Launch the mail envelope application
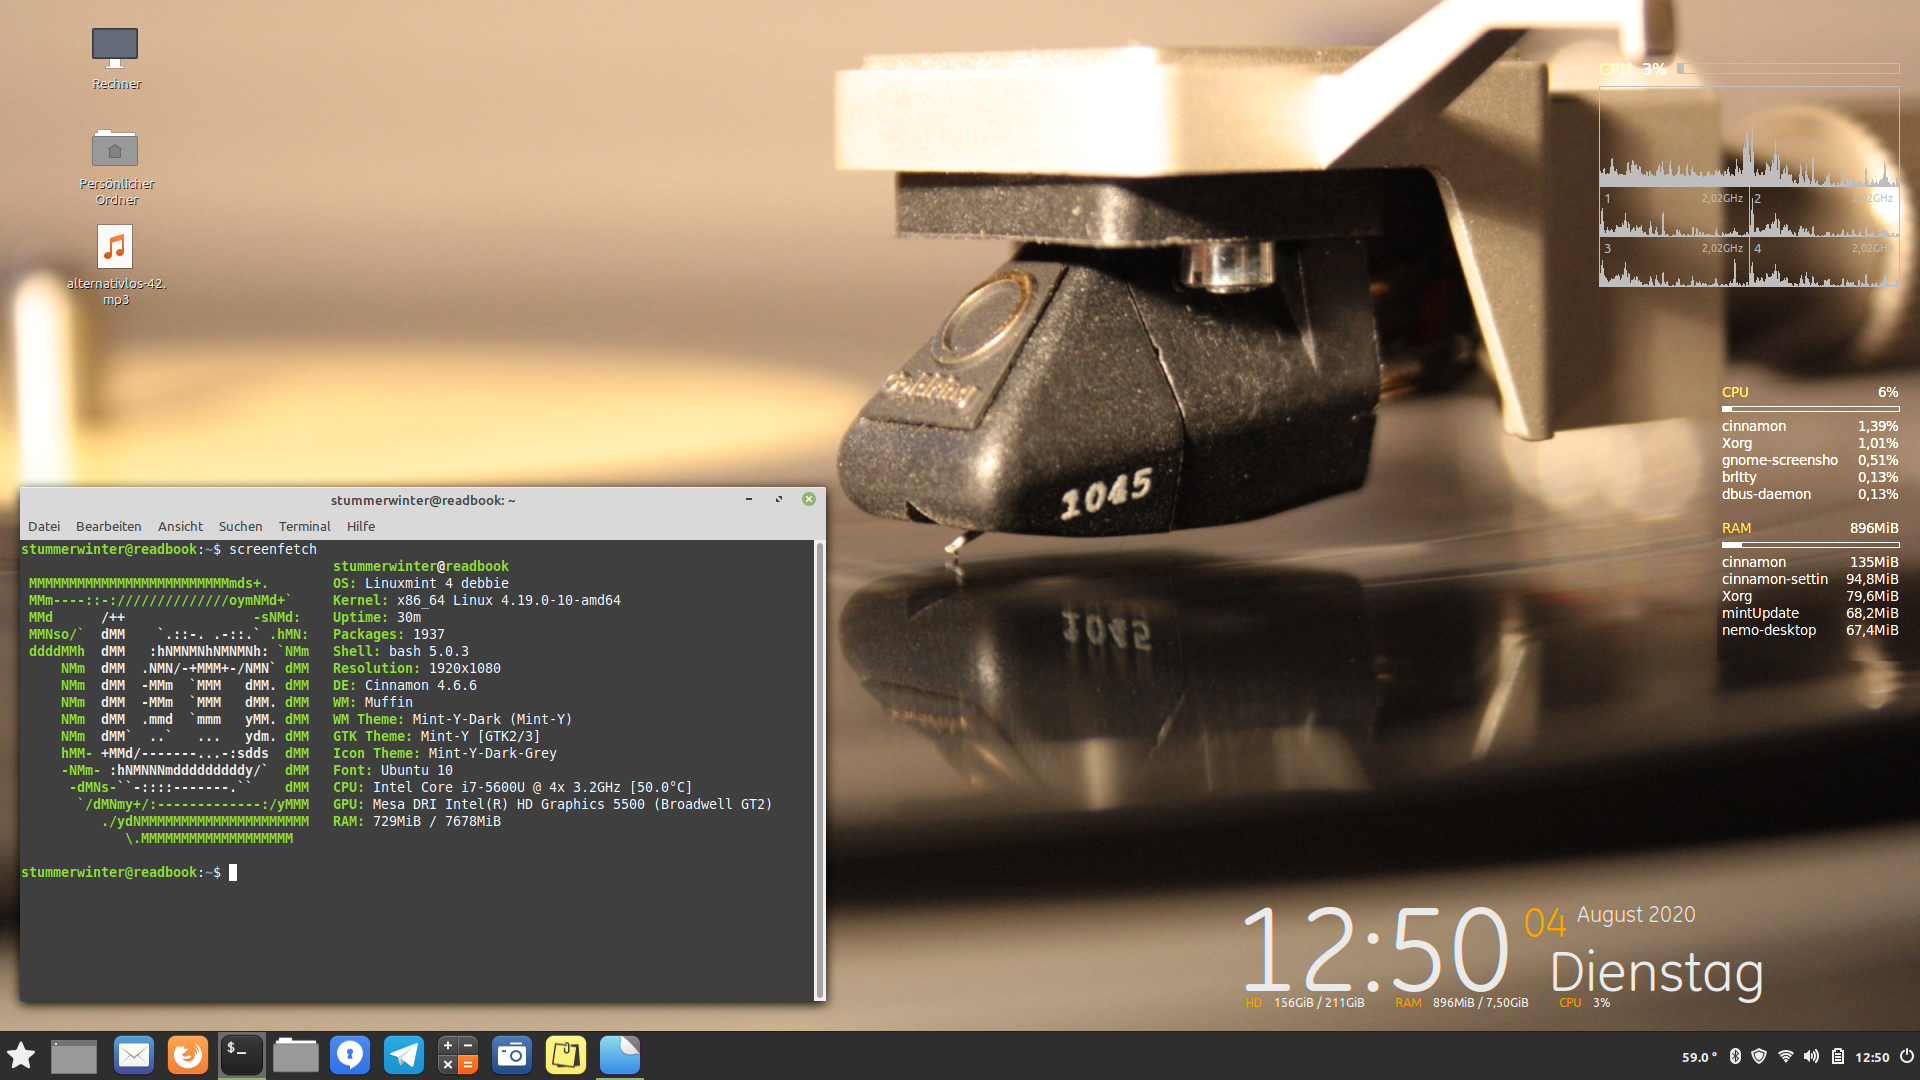 point(134,1055)
